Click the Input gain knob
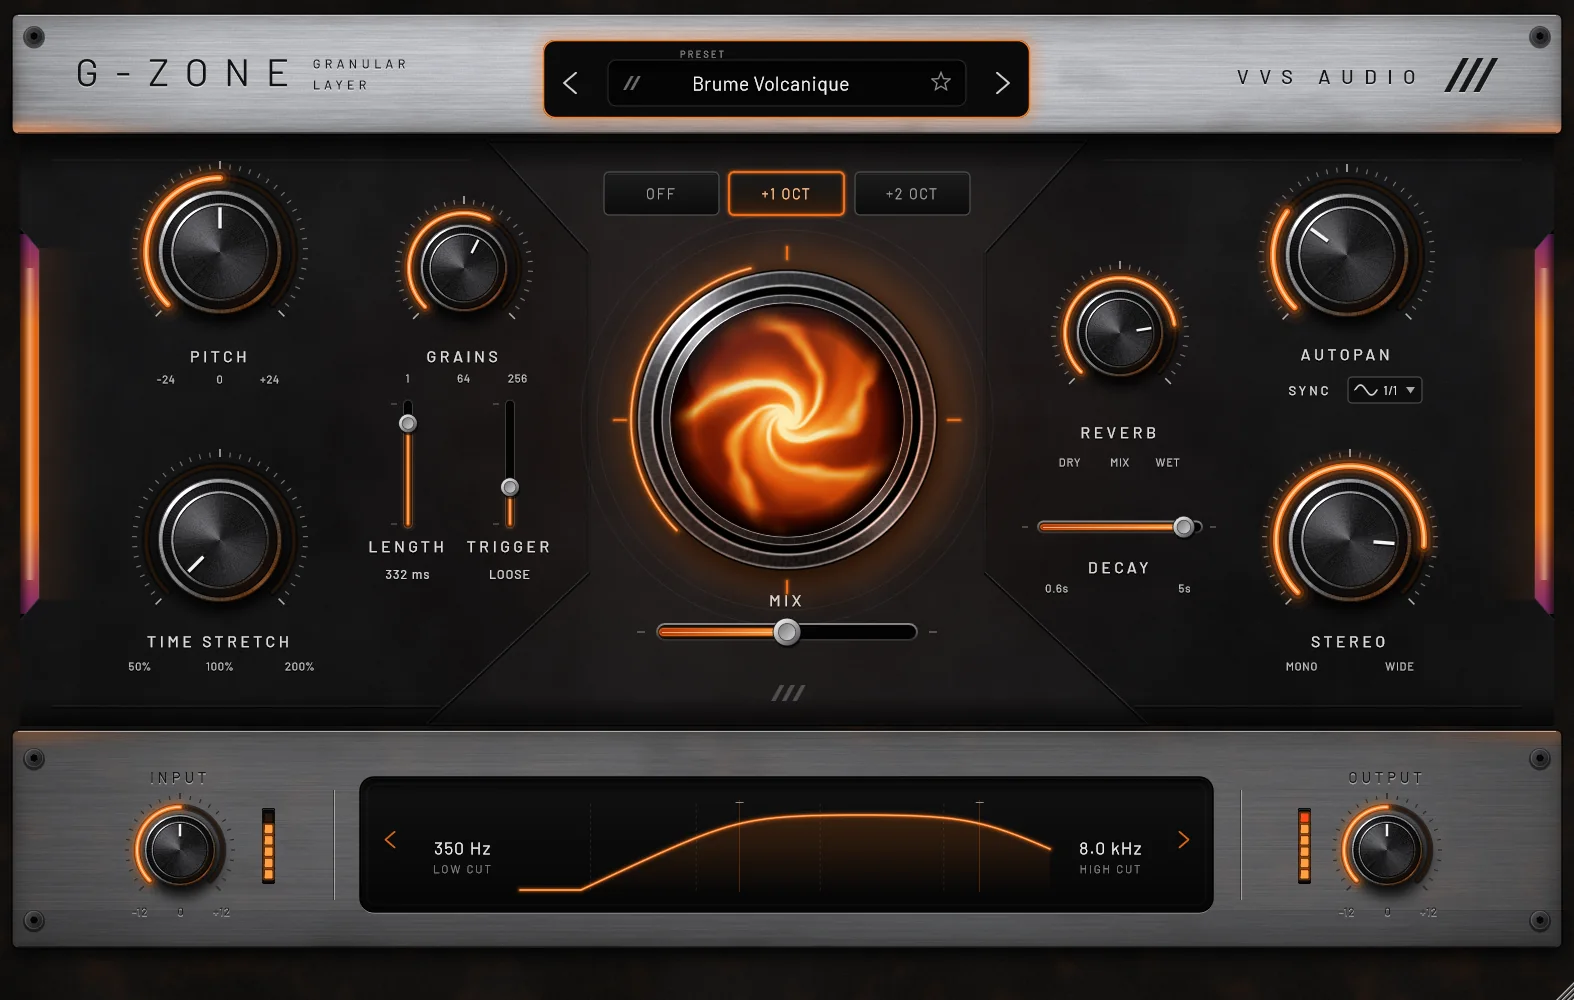This screenshot has height=1000, width=1574. tap(180, 850)
